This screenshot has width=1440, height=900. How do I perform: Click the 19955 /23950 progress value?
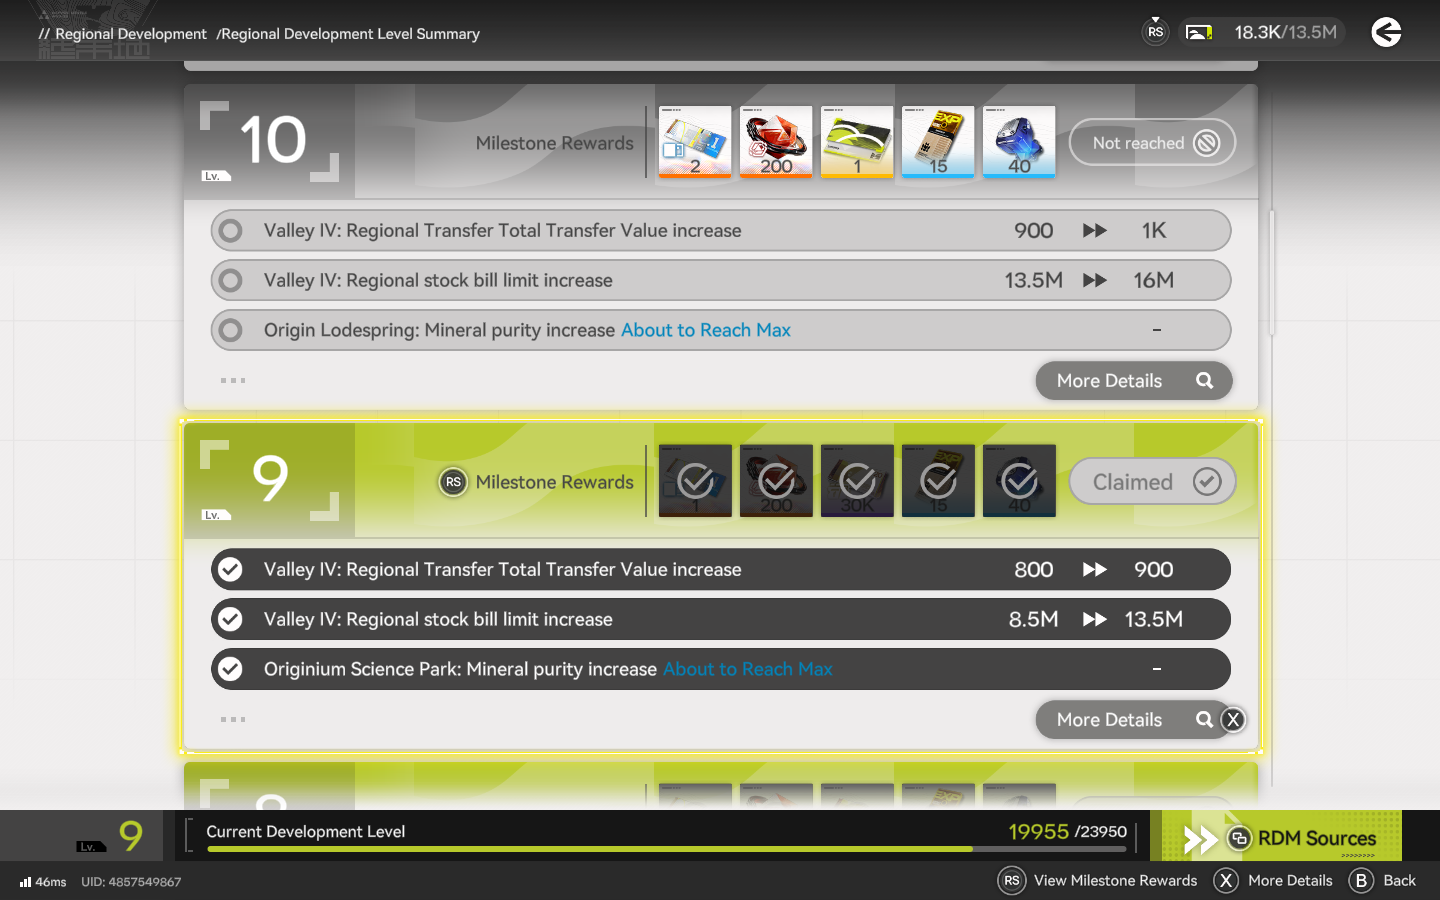click(1067, 832)
